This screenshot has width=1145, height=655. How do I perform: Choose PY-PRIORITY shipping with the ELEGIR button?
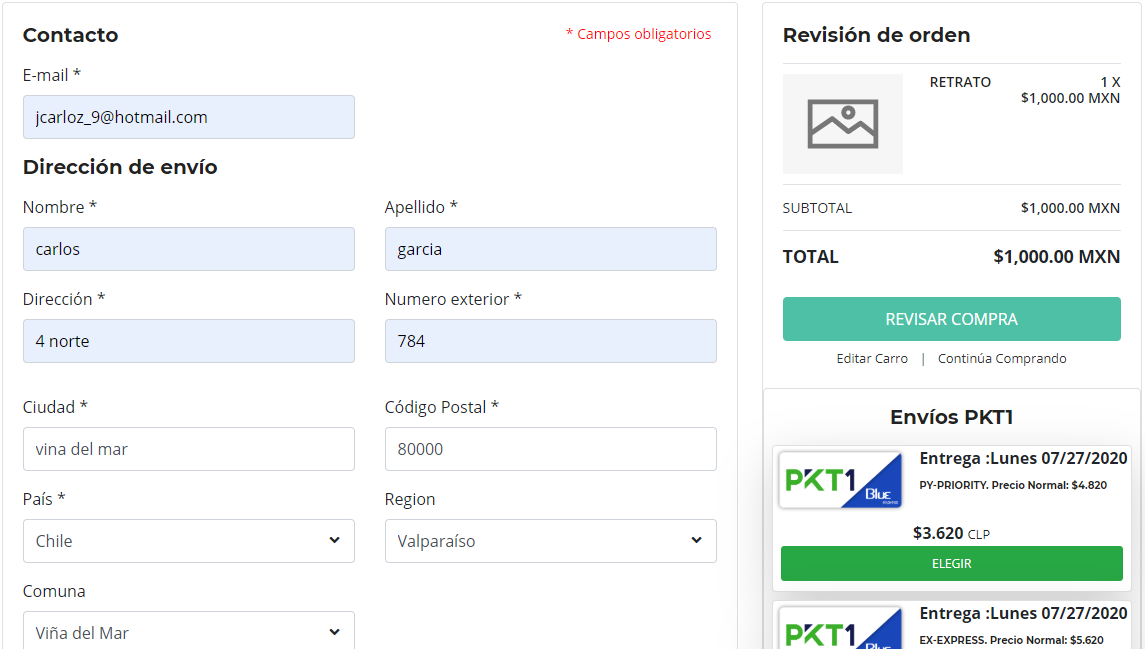[951, 564]
